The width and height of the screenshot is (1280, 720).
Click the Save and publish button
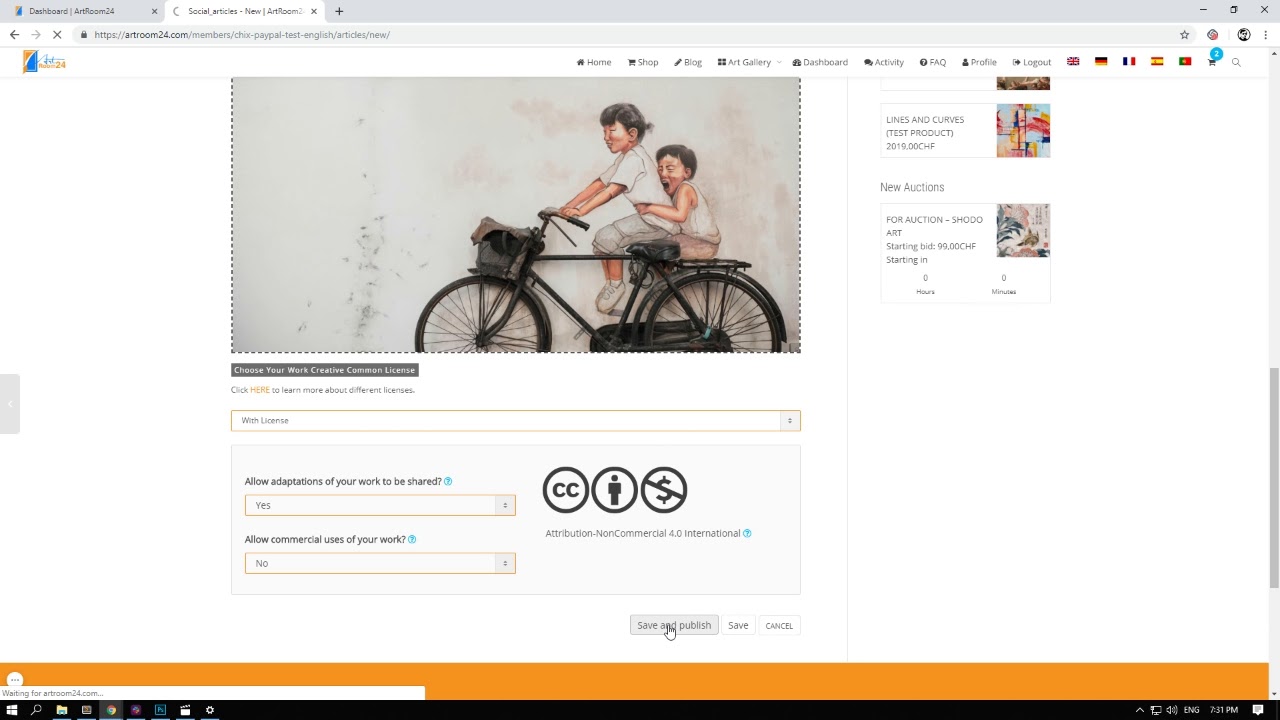[674, 625]
